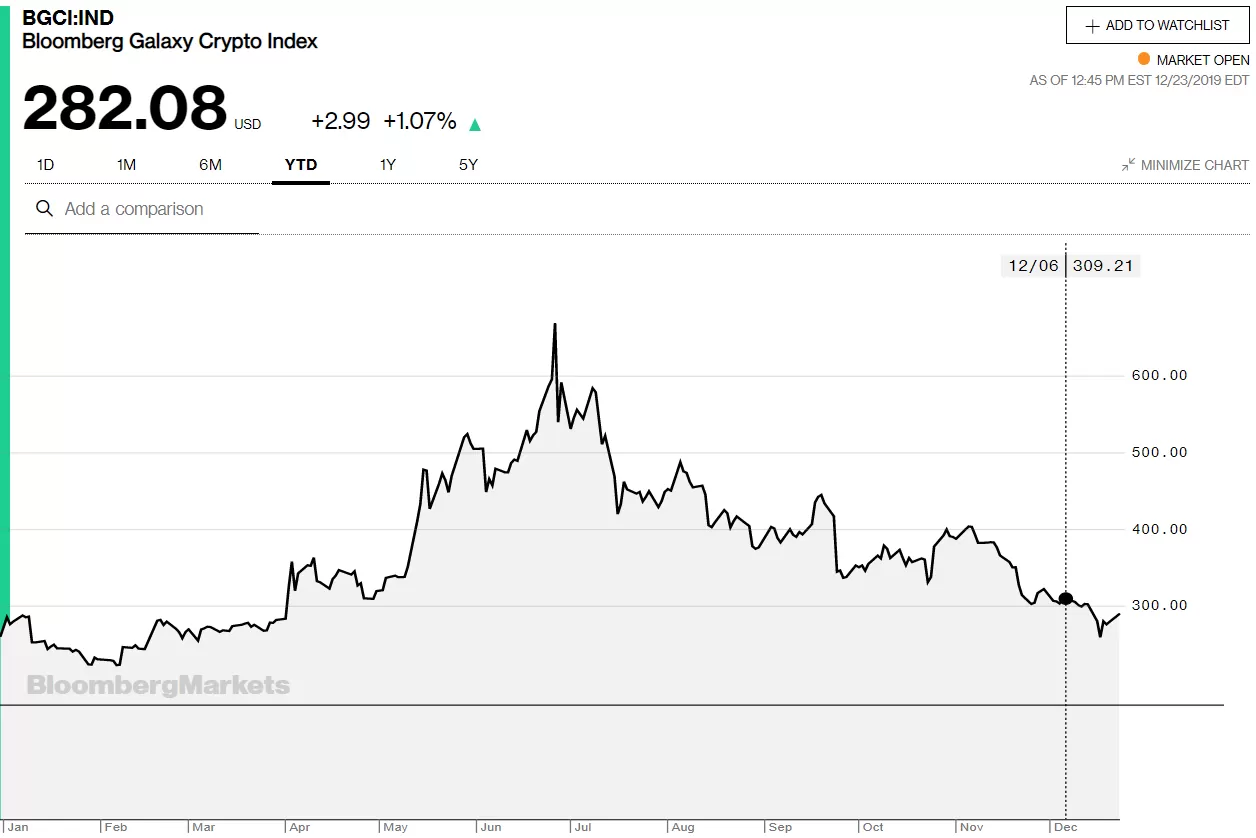1256x838 pixels.
Task: Click the BGCI:IND ticker heading
Action: pyautogui.click(x=68, y=17)
